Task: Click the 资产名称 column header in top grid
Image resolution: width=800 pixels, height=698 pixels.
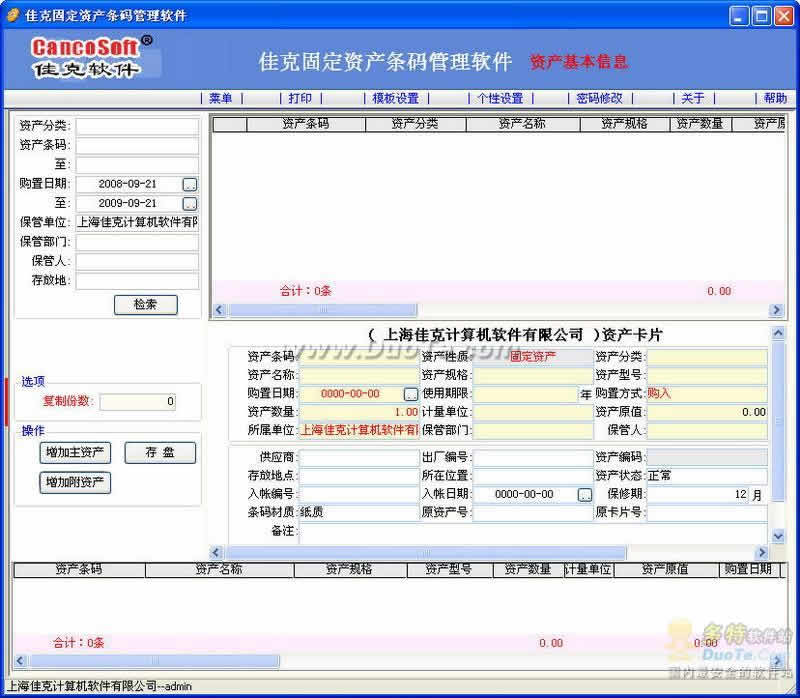Action: pyautogui.click(x=522, y=124)
